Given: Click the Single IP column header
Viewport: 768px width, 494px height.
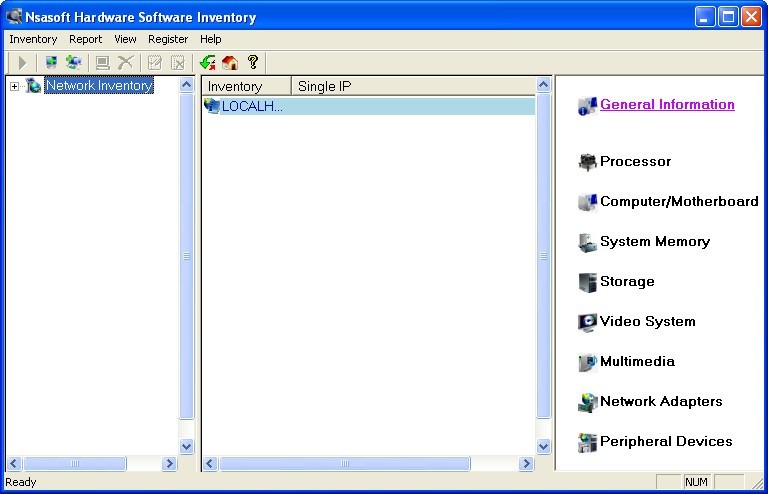Looking at the screenshot, I should (413, 86).
